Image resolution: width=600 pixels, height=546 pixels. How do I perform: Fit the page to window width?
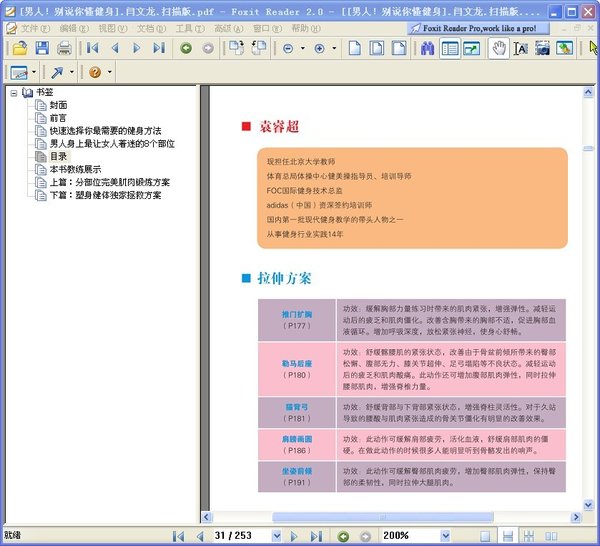tap(399, 48)
